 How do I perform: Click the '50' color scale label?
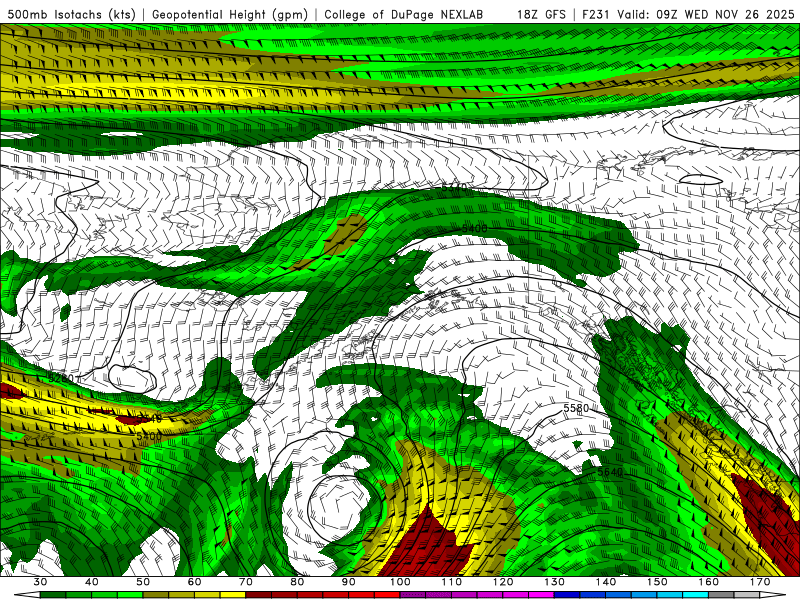coord(143,582)
